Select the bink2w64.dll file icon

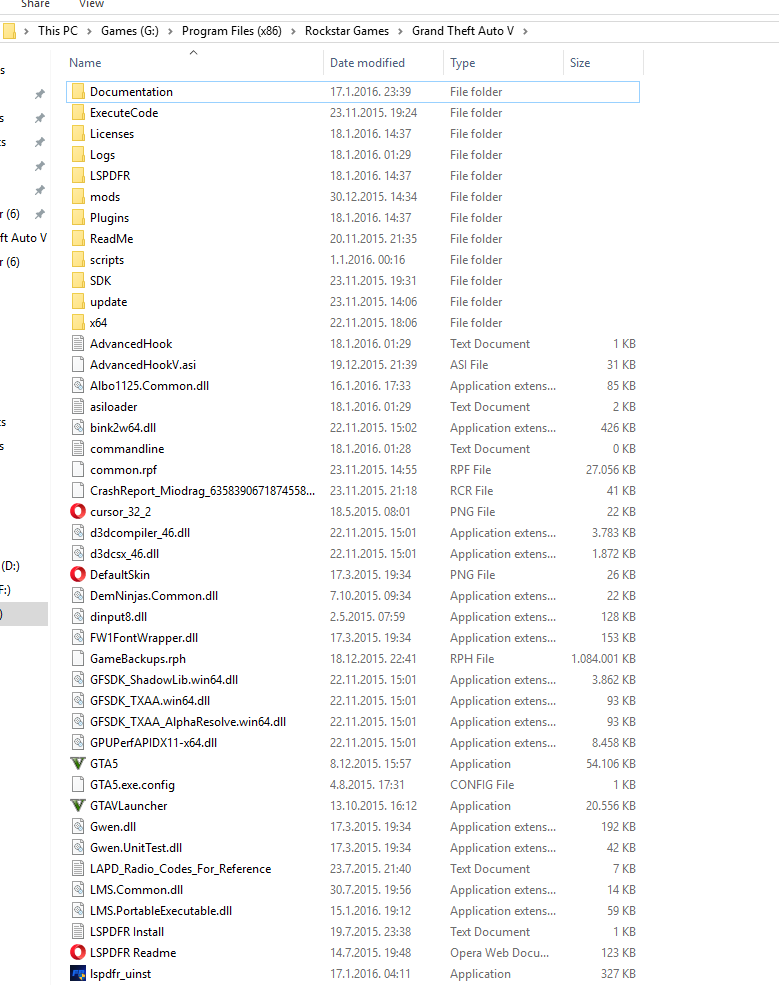(78, 428)
